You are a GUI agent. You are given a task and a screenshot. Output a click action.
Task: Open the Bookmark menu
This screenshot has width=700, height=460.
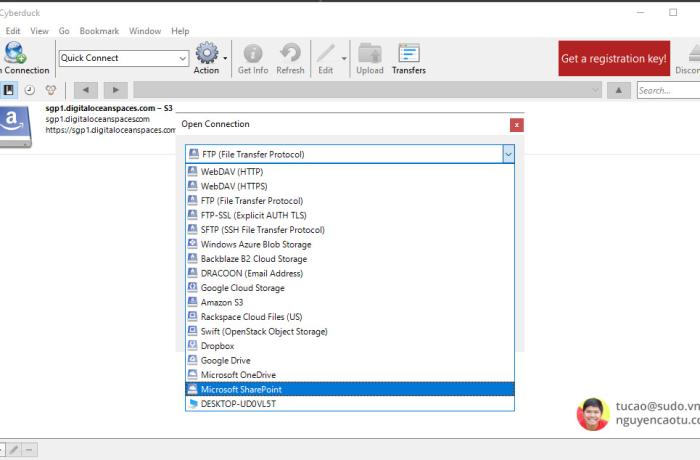coord(99,31)
